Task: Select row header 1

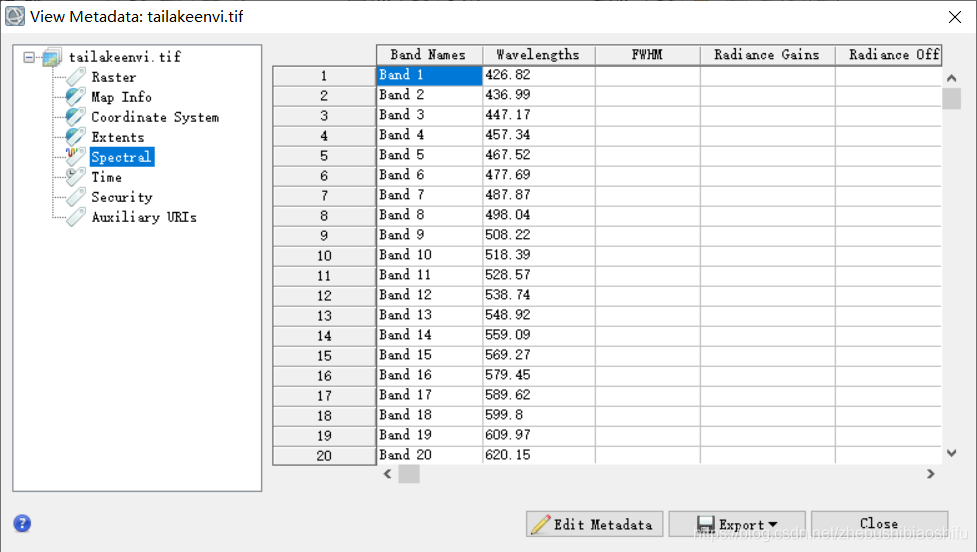Action: coord(324,76)
